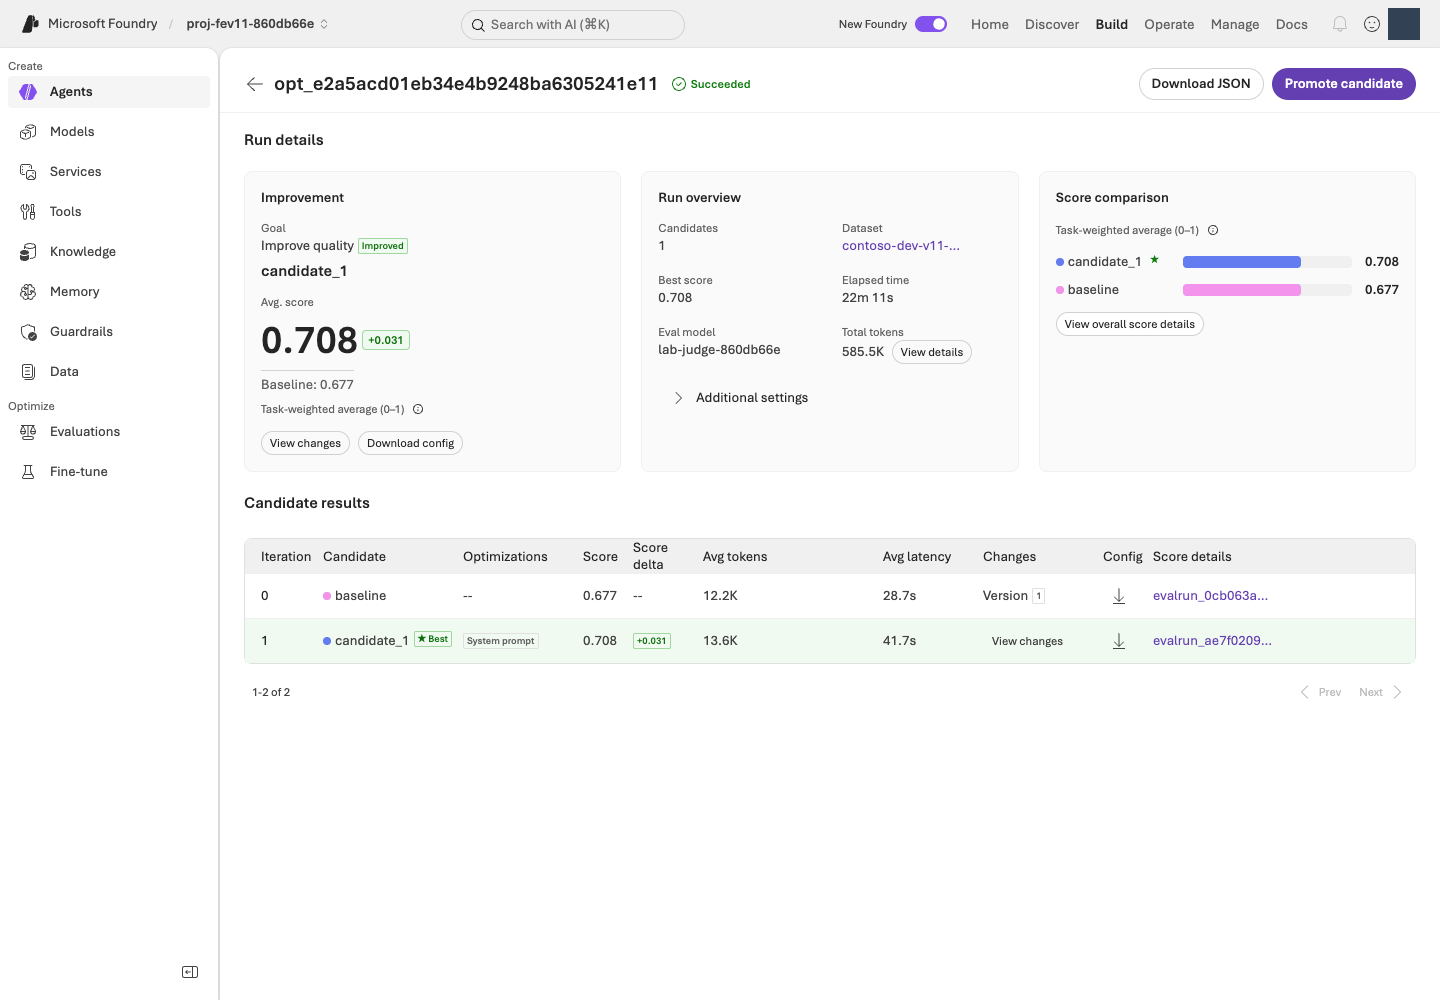
Task: Click info icon under Baseline: 0.677
Action: pyautogui.click(x=418, y=409)
